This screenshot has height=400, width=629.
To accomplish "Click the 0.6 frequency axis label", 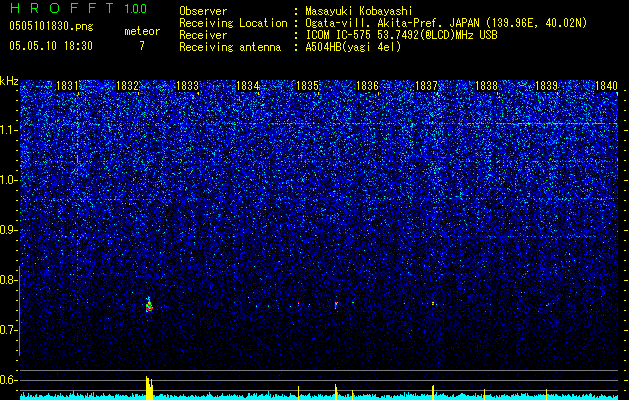I will point(8,380).
